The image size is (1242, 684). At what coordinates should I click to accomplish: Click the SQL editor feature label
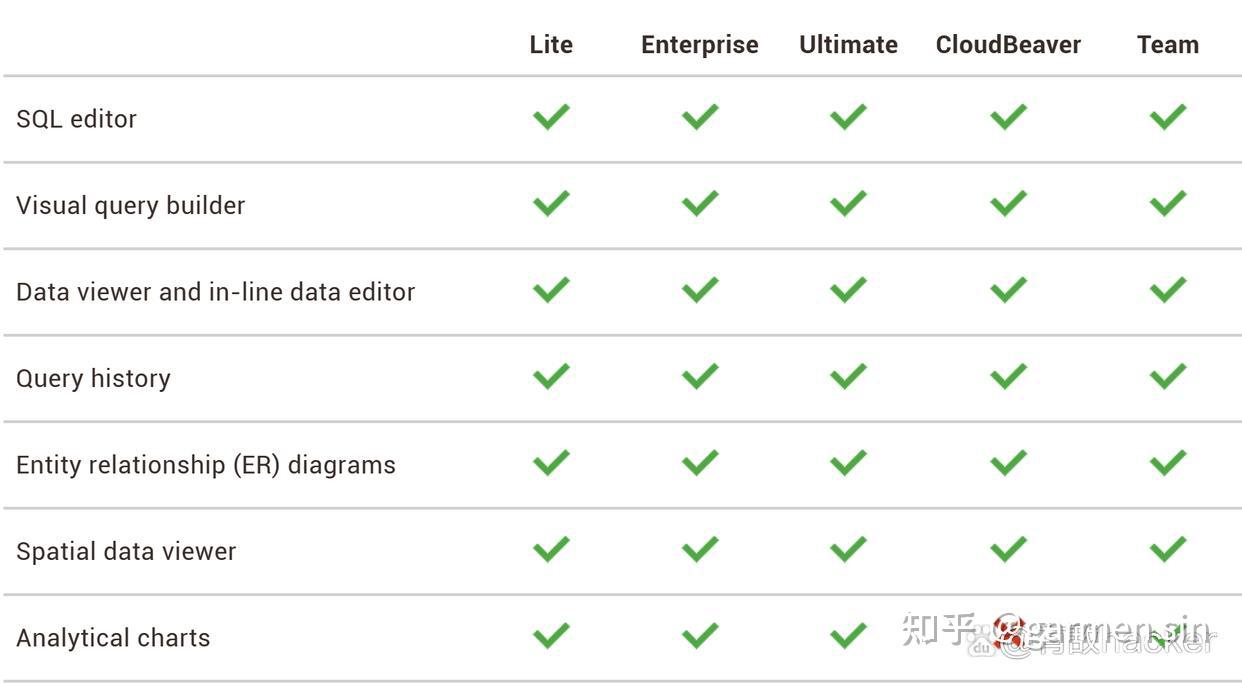point(76,119)
